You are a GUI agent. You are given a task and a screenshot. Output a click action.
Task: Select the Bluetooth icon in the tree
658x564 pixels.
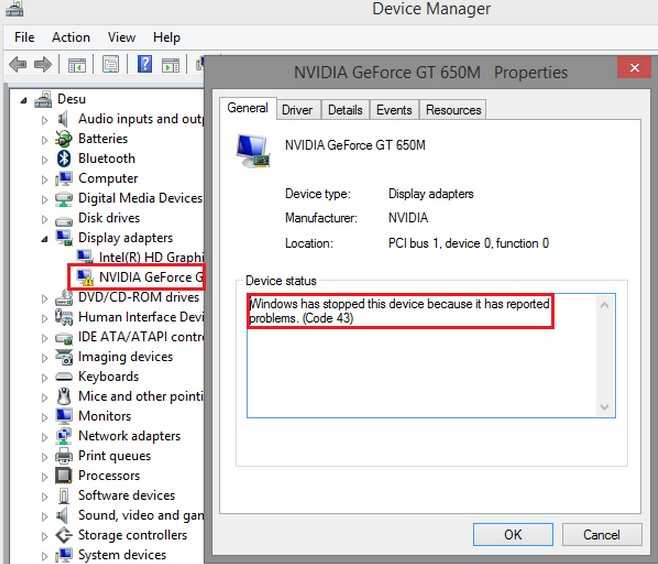click(x=64, y=159)
